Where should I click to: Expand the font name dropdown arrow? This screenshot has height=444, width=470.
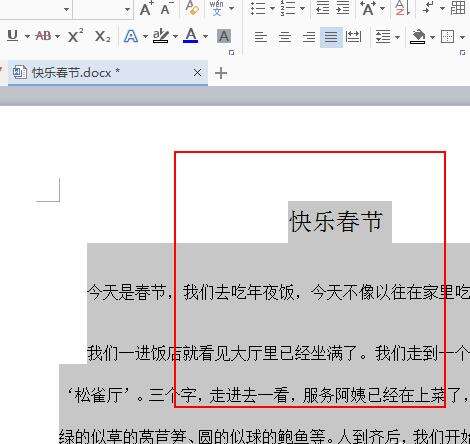pos(66,9)
